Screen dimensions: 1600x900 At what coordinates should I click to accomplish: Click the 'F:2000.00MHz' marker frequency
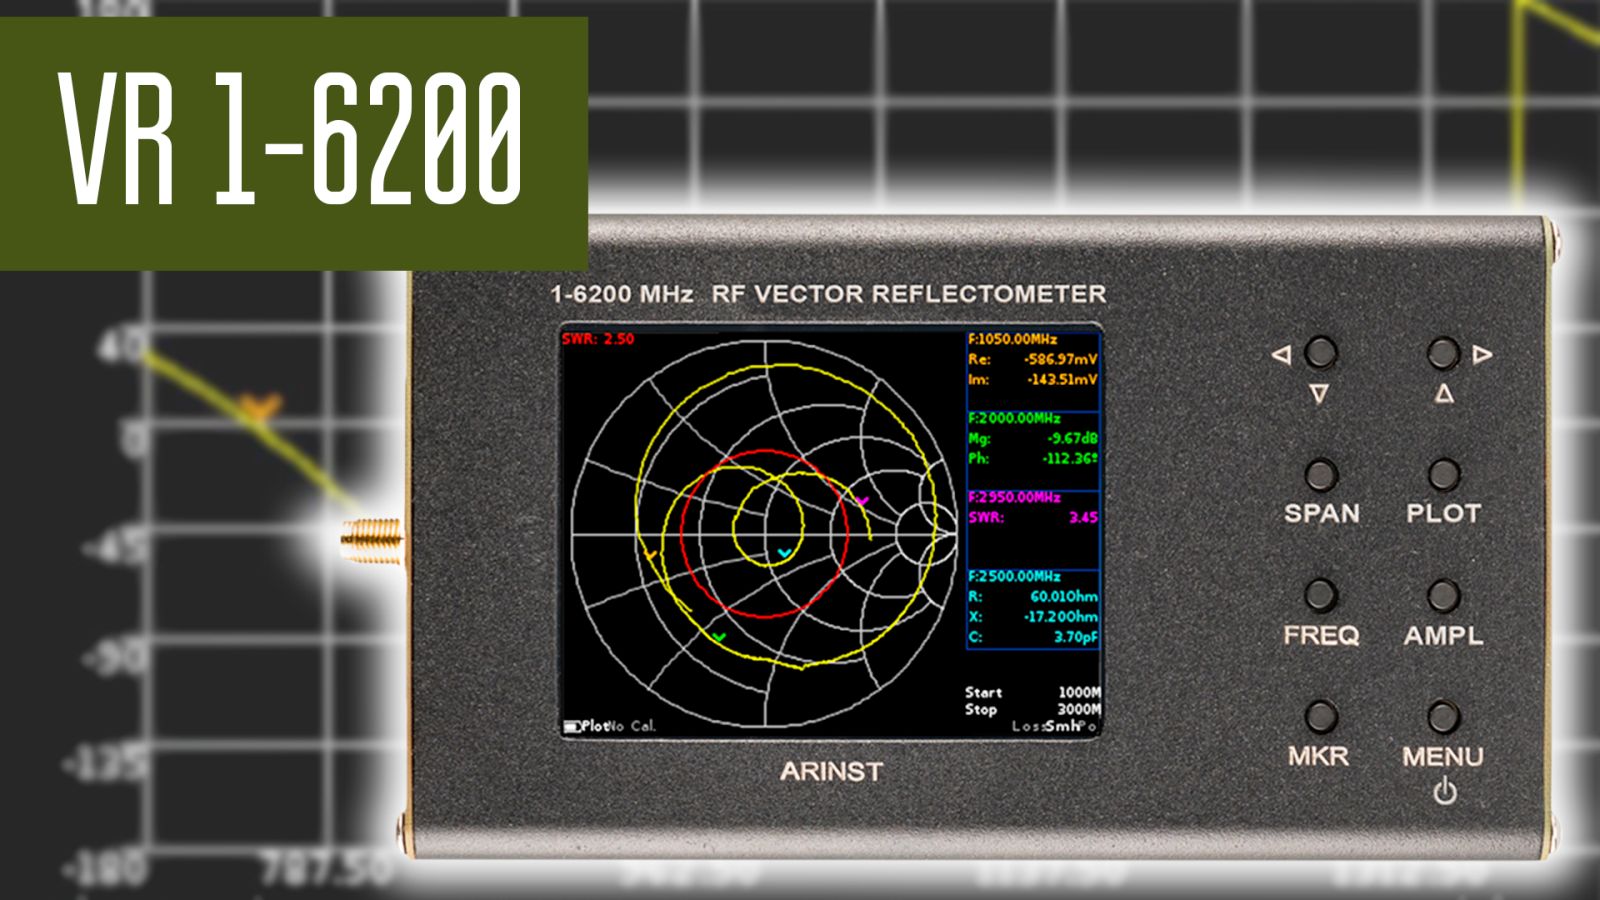1014,418
